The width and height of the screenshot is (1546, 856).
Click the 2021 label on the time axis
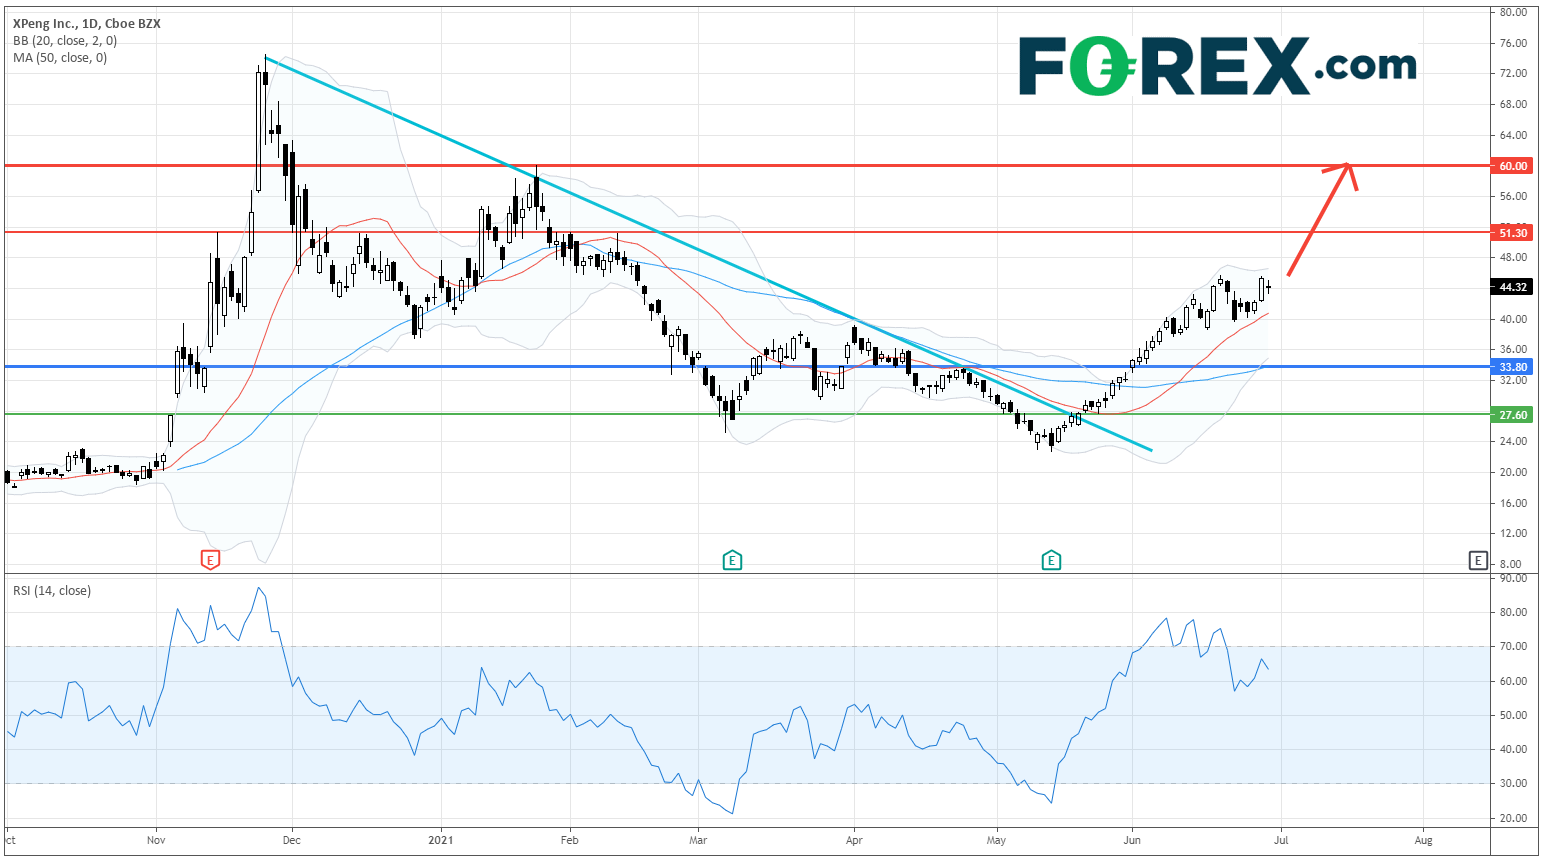(x=441, y=840)
